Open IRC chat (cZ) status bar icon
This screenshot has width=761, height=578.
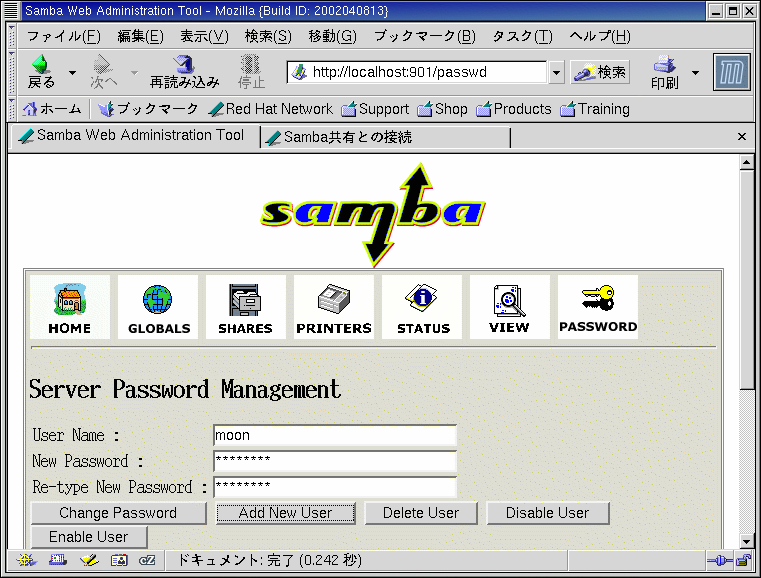(147, 561)
